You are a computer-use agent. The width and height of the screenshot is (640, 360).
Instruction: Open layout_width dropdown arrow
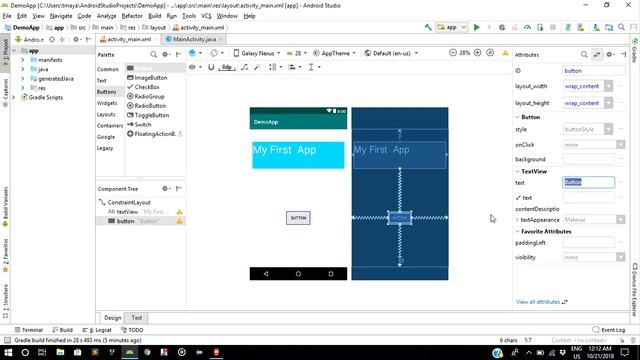point(608,86)
